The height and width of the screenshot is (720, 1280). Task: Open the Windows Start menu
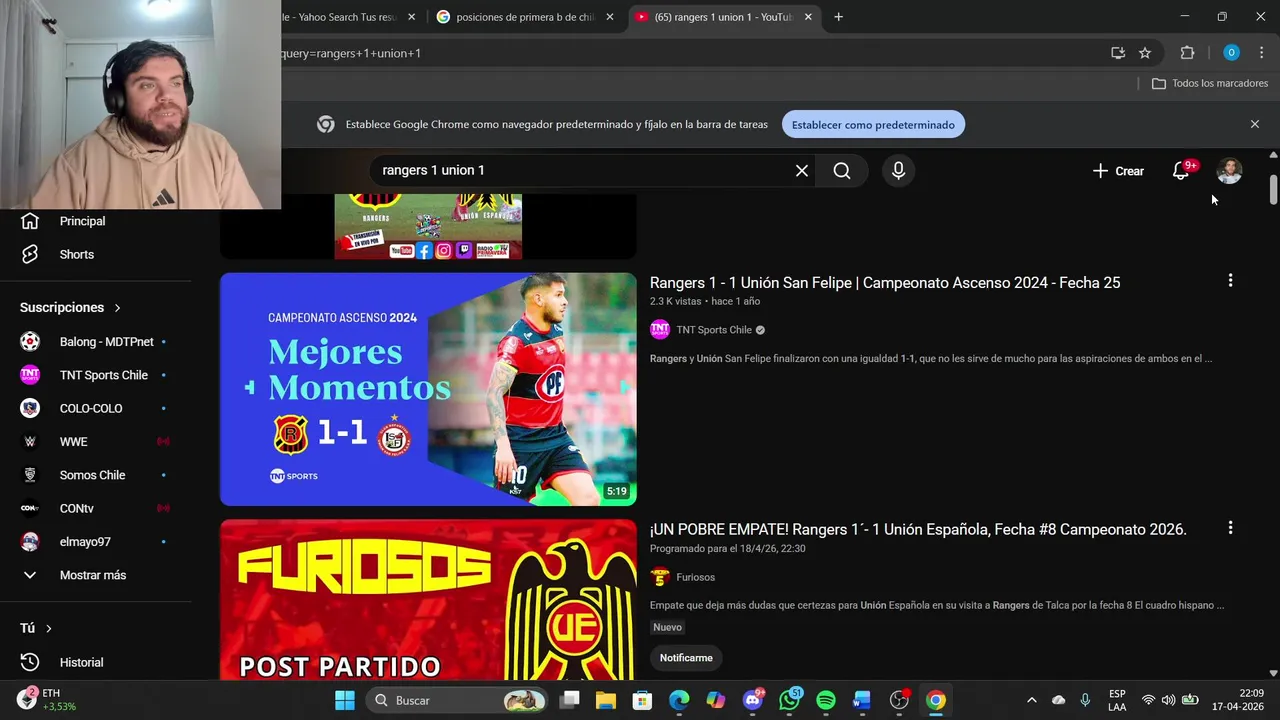pos(345,700)
